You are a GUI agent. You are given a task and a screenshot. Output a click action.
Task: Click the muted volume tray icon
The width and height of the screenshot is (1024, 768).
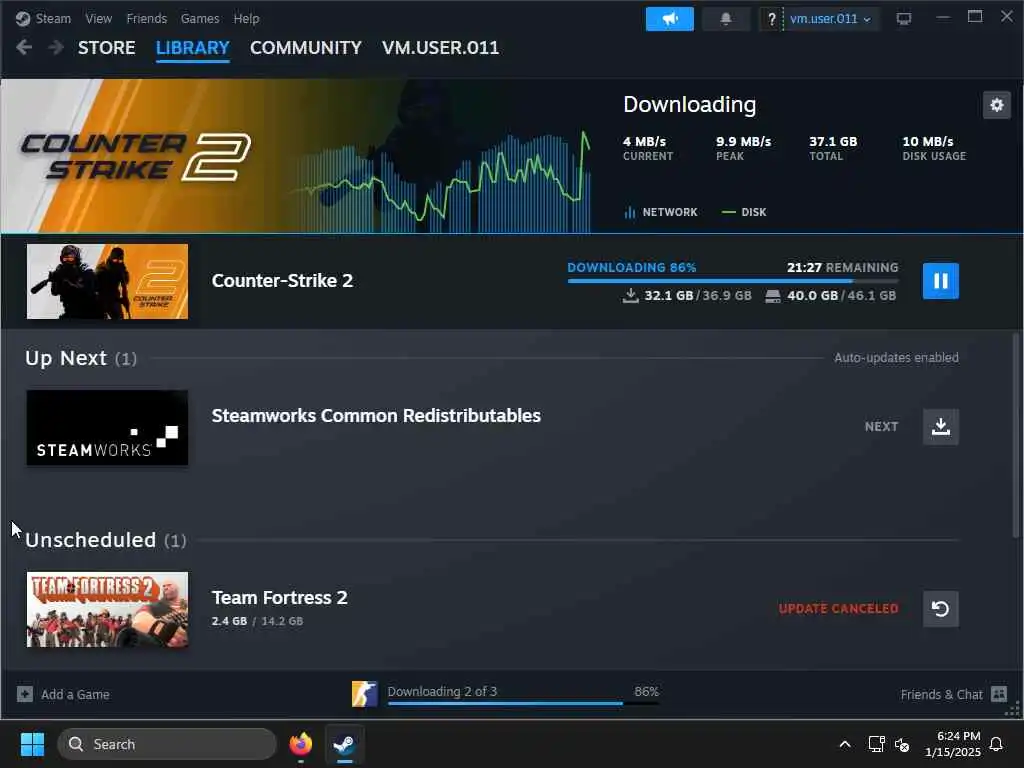(902, 744)
